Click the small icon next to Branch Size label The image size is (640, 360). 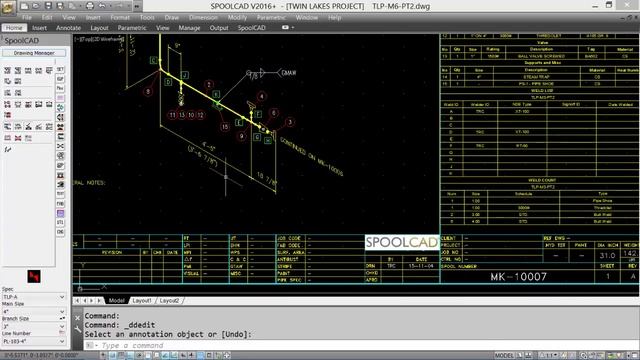[62, 318]
